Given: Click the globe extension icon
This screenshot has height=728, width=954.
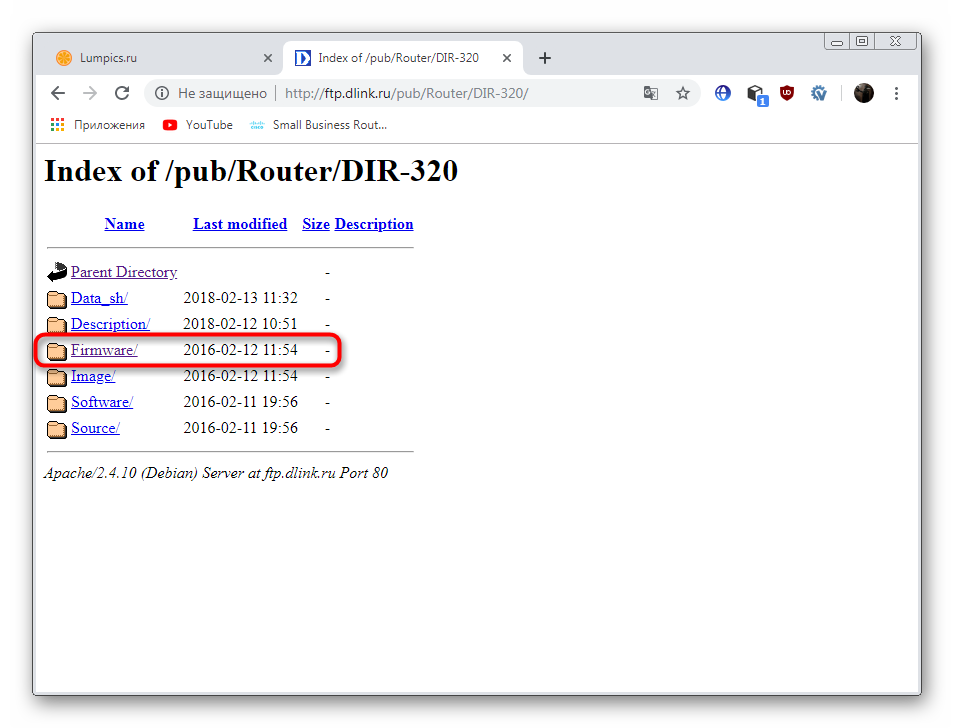Looking at the screenshot, I should [723, 93].
